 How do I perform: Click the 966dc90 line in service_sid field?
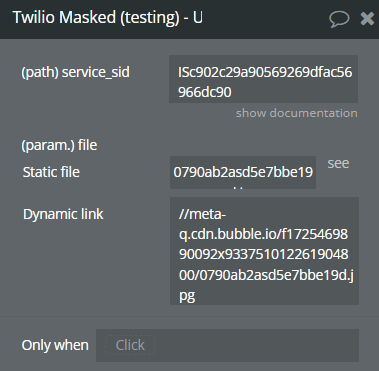[x=205, y=92]
